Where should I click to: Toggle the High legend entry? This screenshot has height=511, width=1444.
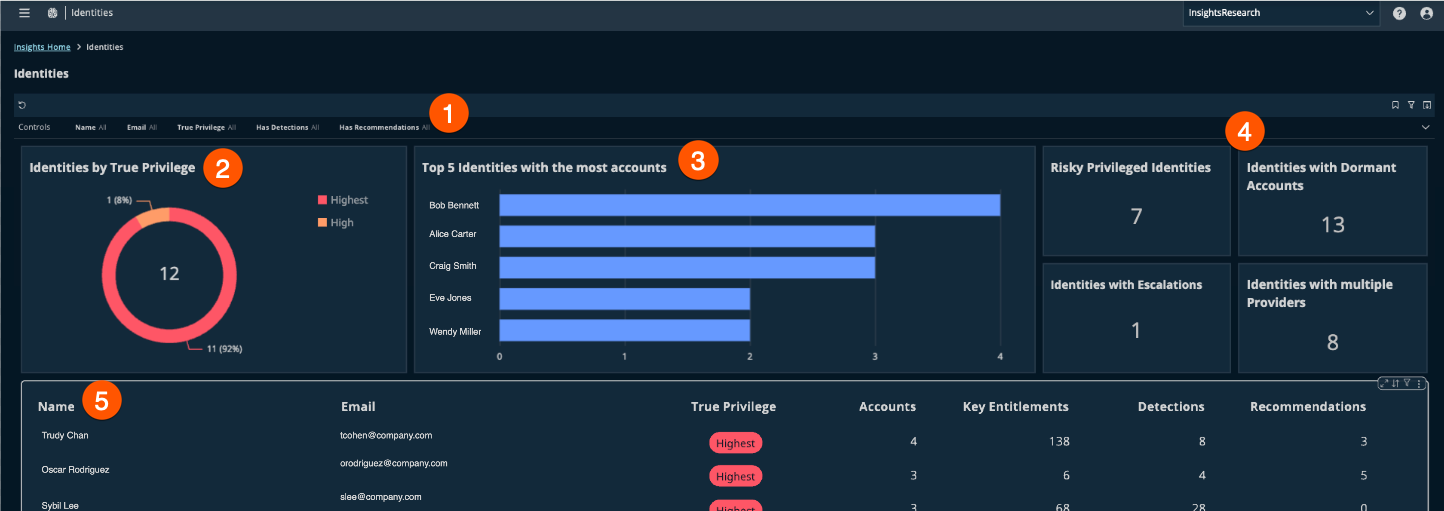(335, 223)
